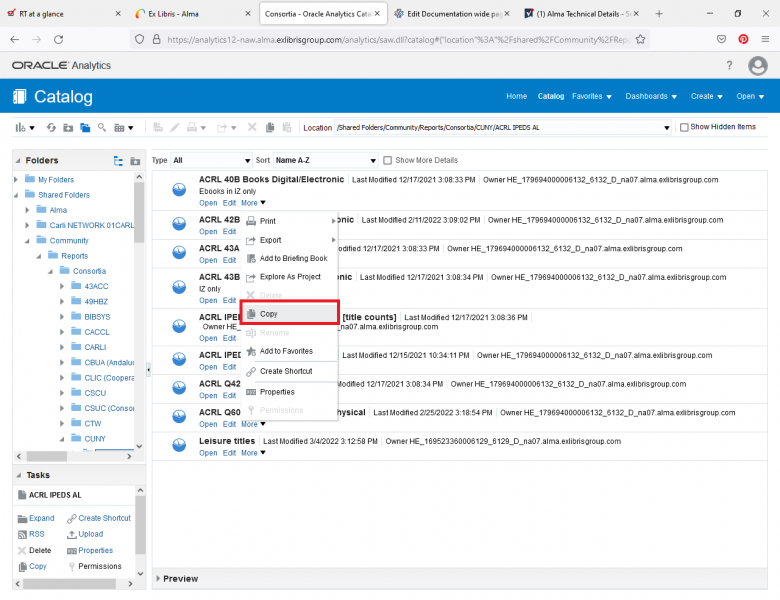The width and height of the screenshot is (780, 600).
Task: Switch to Ex Libris - Alma browser tab
Action: point(193,14)
